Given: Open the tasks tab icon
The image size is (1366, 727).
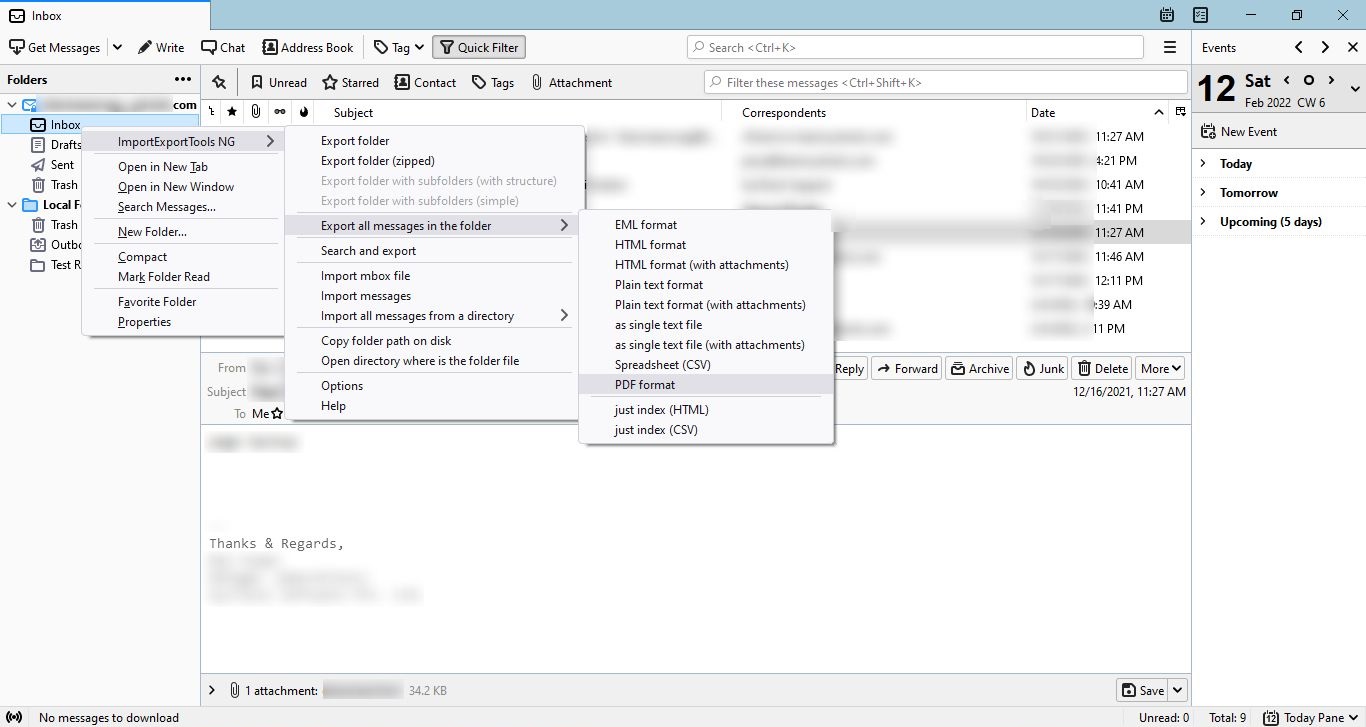Looking at the screenshot, I should click(1201, 15).
